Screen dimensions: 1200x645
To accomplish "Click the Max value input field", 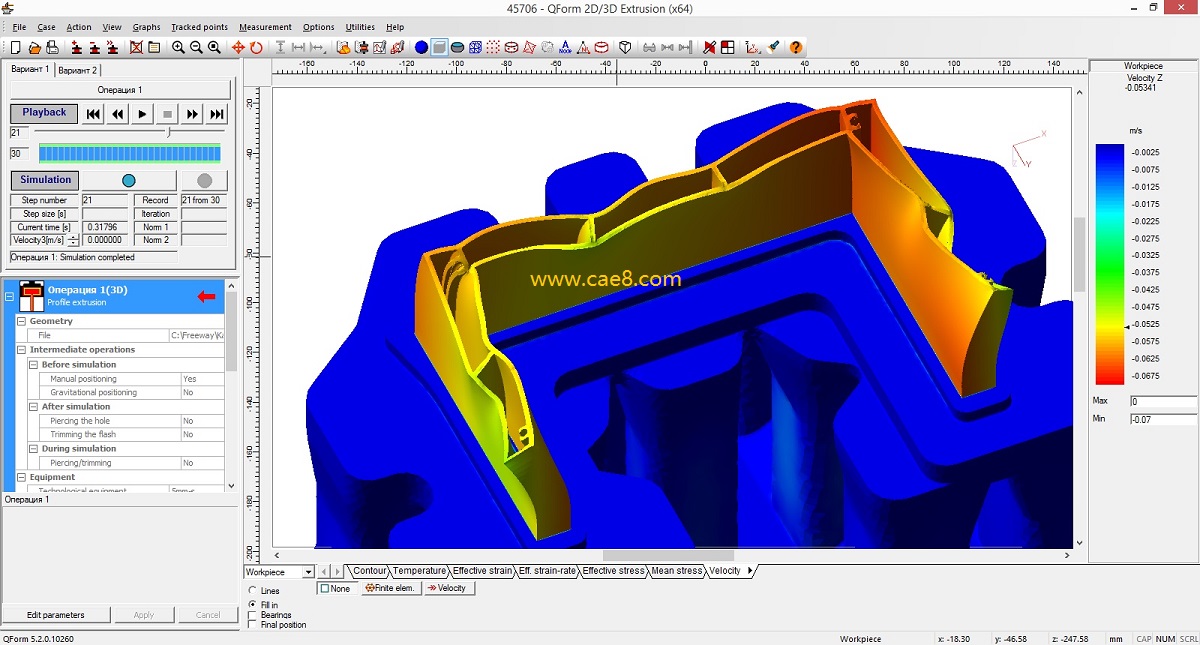I will pos(1163,402).
